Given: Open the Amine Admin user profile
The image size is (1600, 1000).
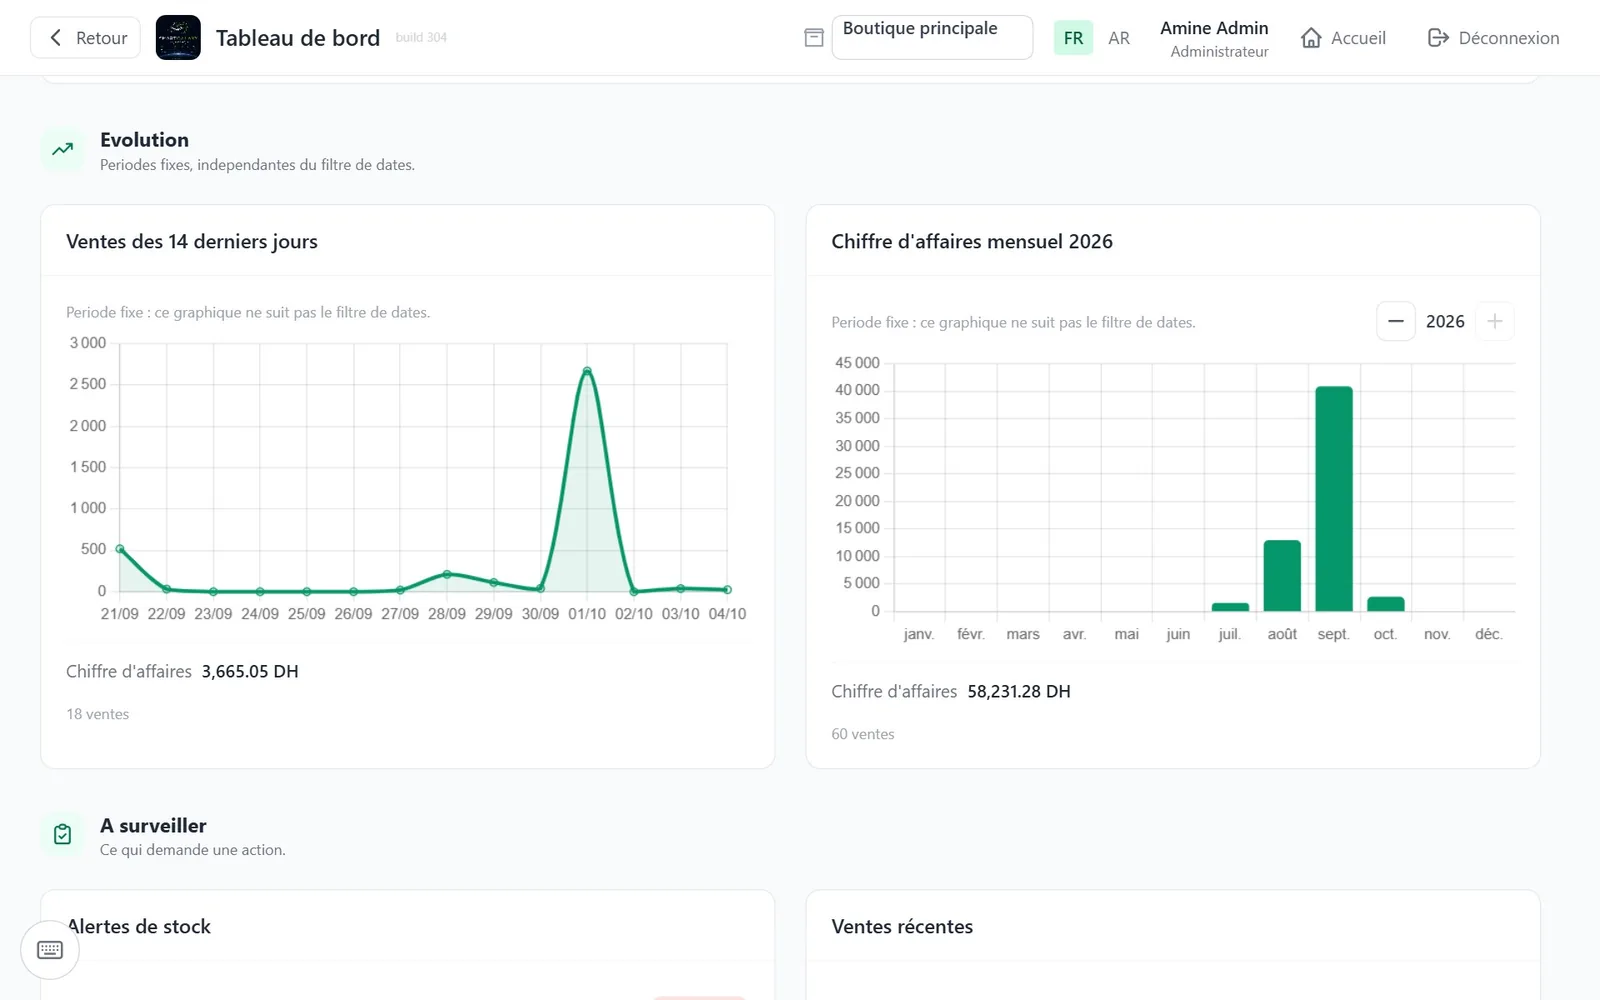Looking at the screenshot, I should (x=1214, y=38).
